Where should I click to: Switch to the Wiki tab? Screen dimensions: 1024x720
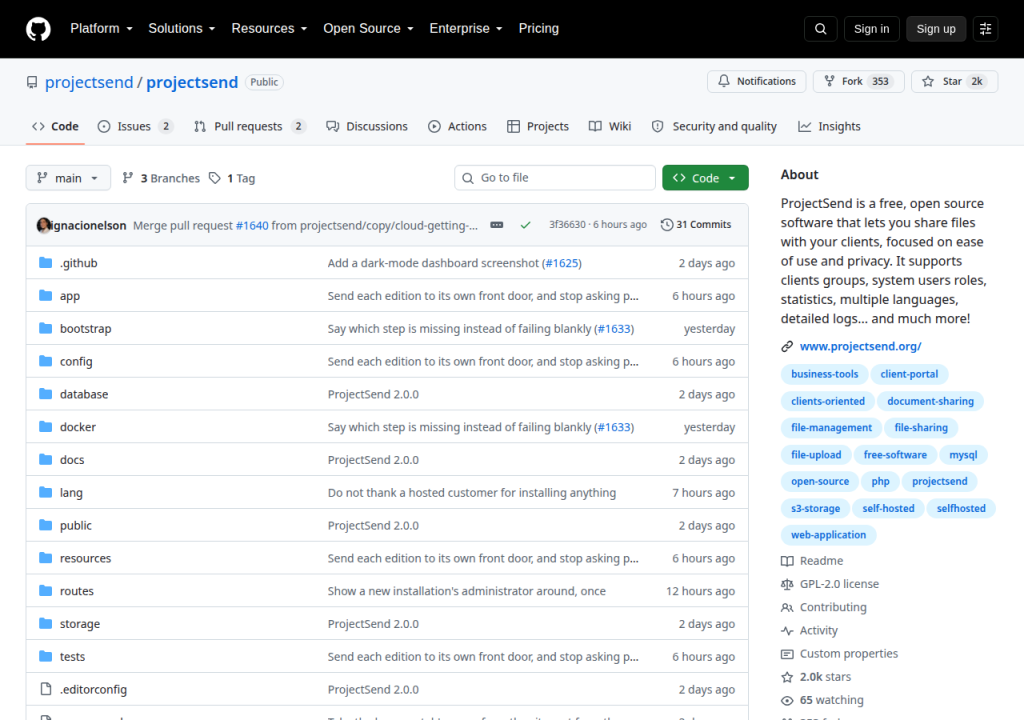click(610, 126)
